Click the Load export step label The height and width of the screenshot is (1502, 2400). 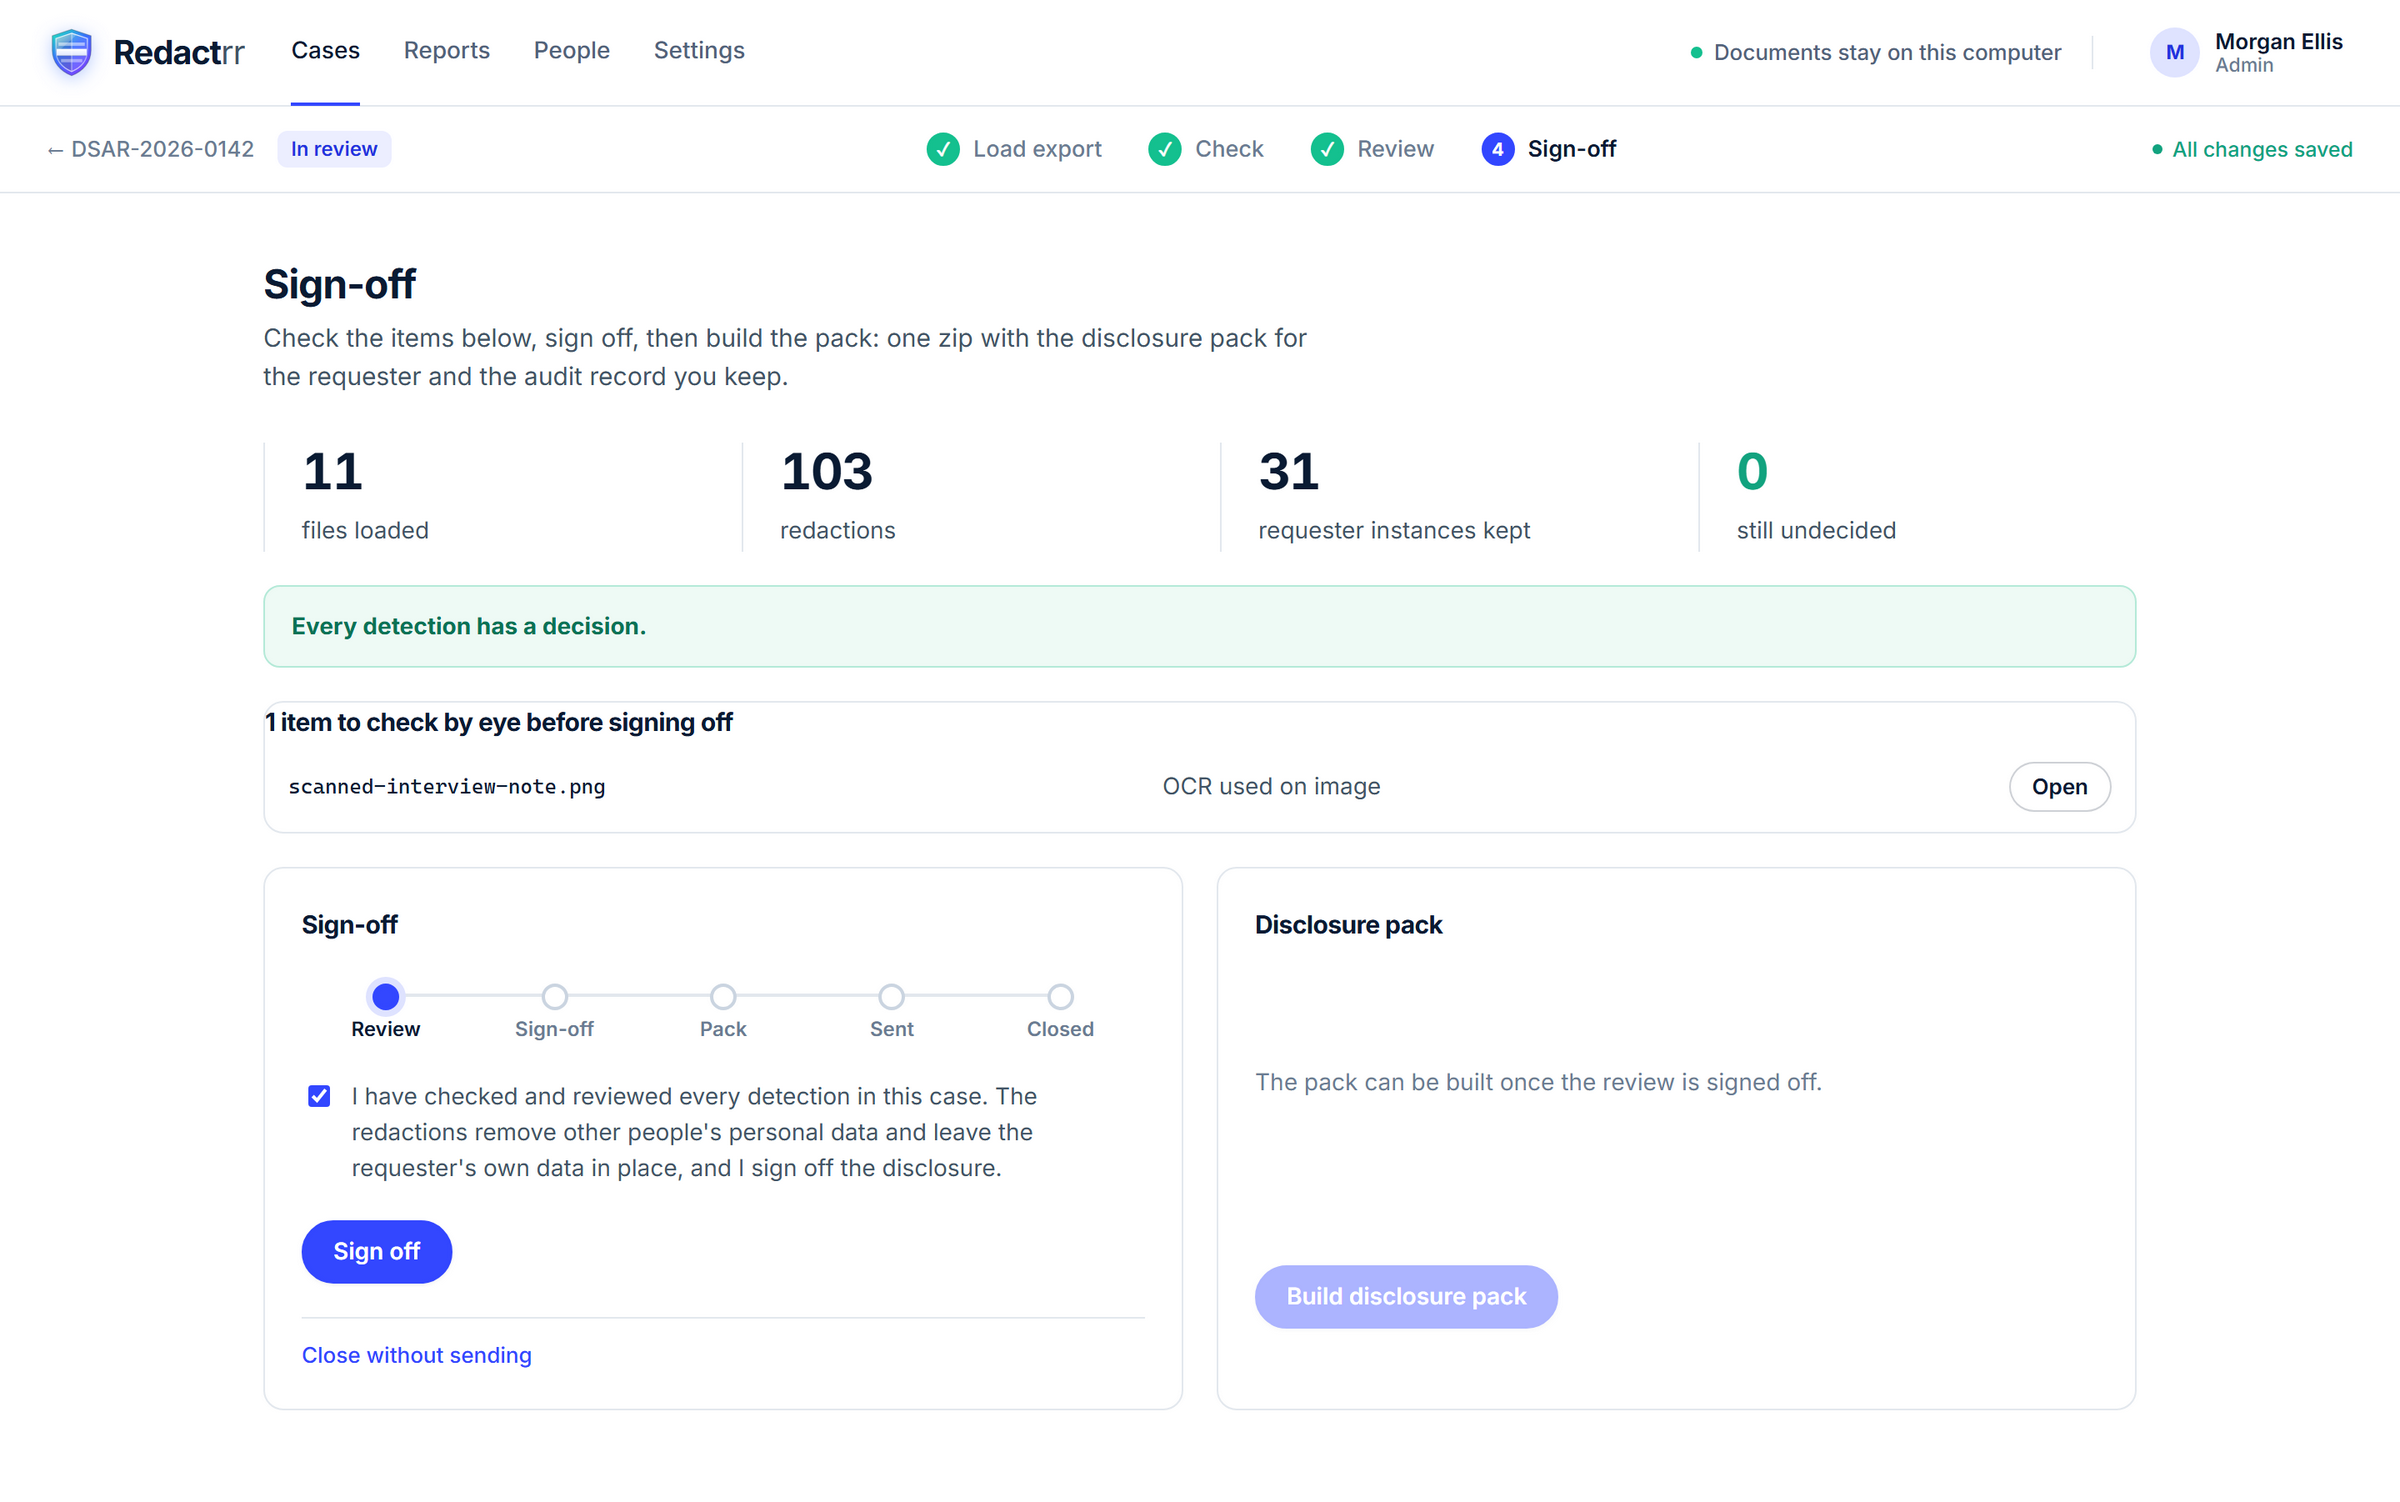1037,149
